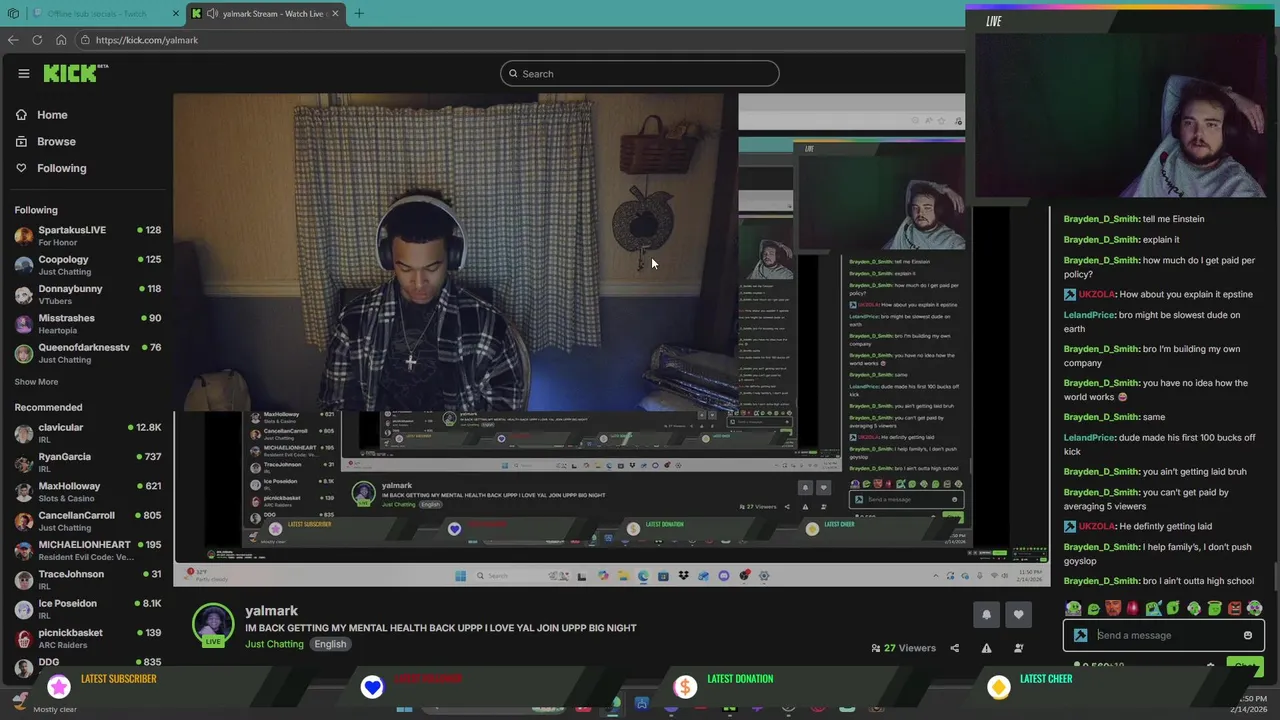Screen dimensions: 1280x720
Task: Open Following in the sidebar
Action: [51, 168]
